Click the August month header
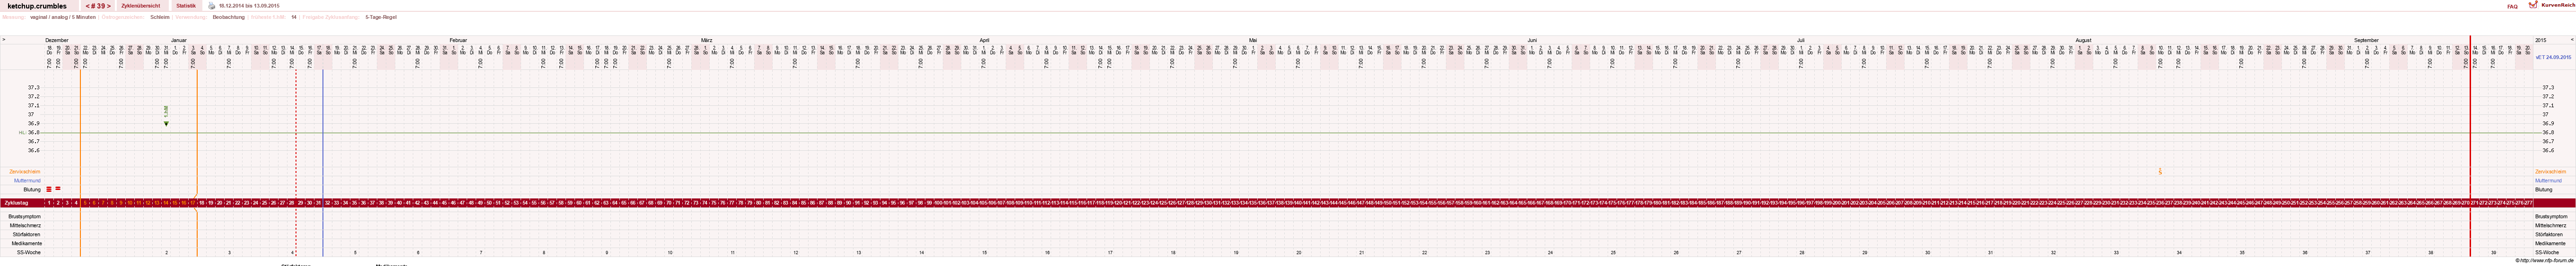This screenshot has width=2576, height=266. tap(2083, 40)
